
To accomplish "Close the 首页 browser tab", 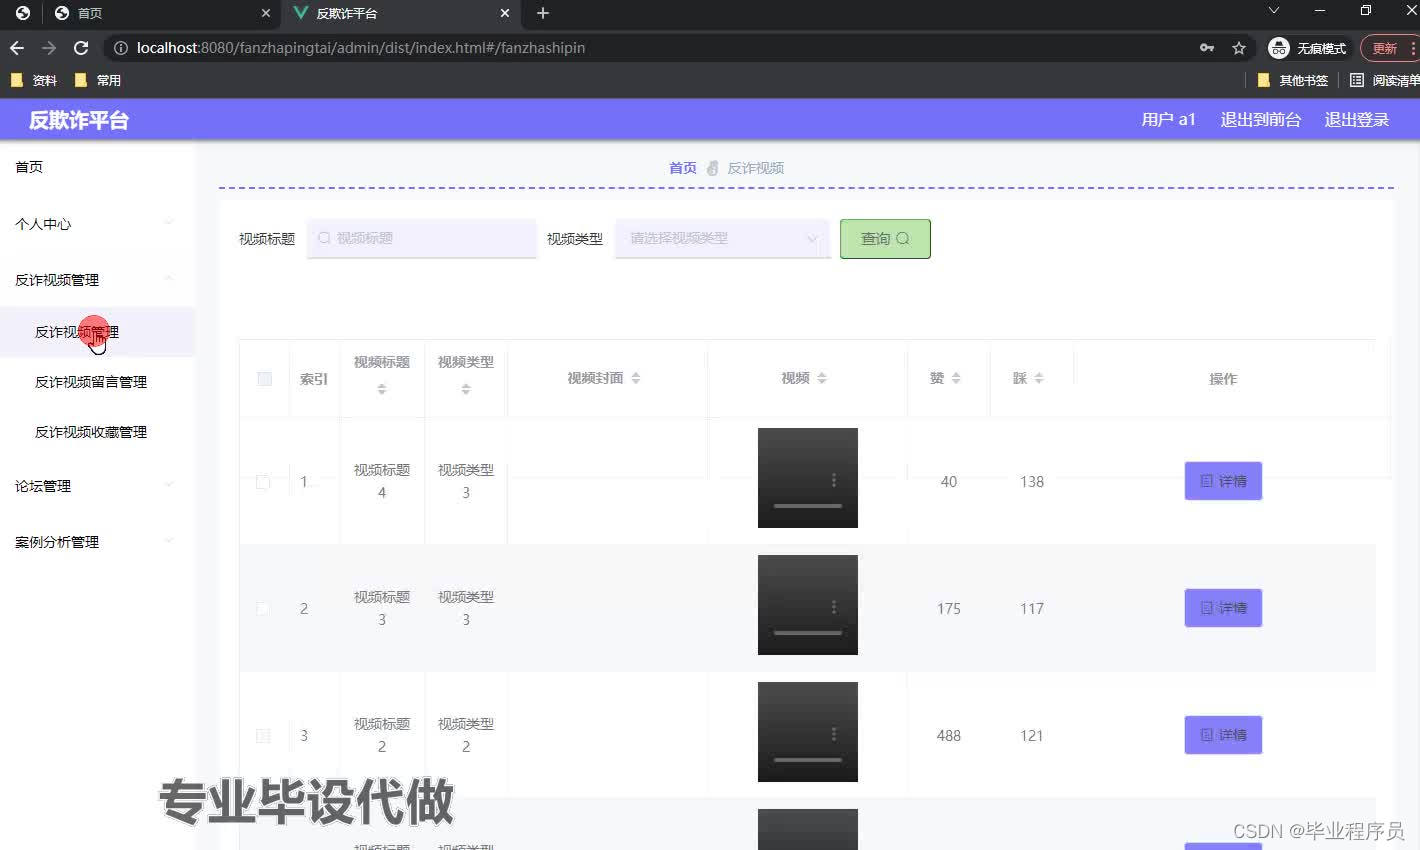I will (x=265, y=13).
